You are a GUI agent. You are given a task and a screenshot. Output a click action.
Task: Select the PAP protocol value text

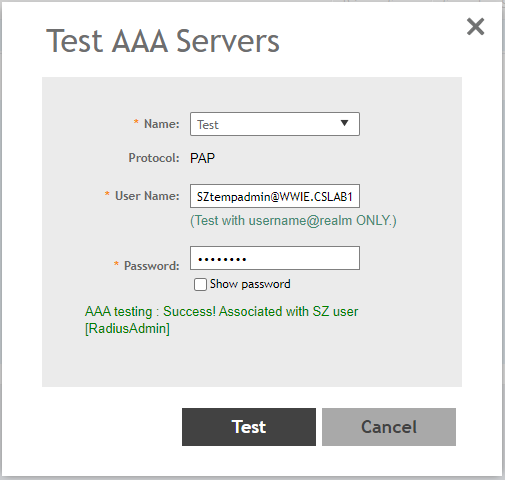(202, 158)
